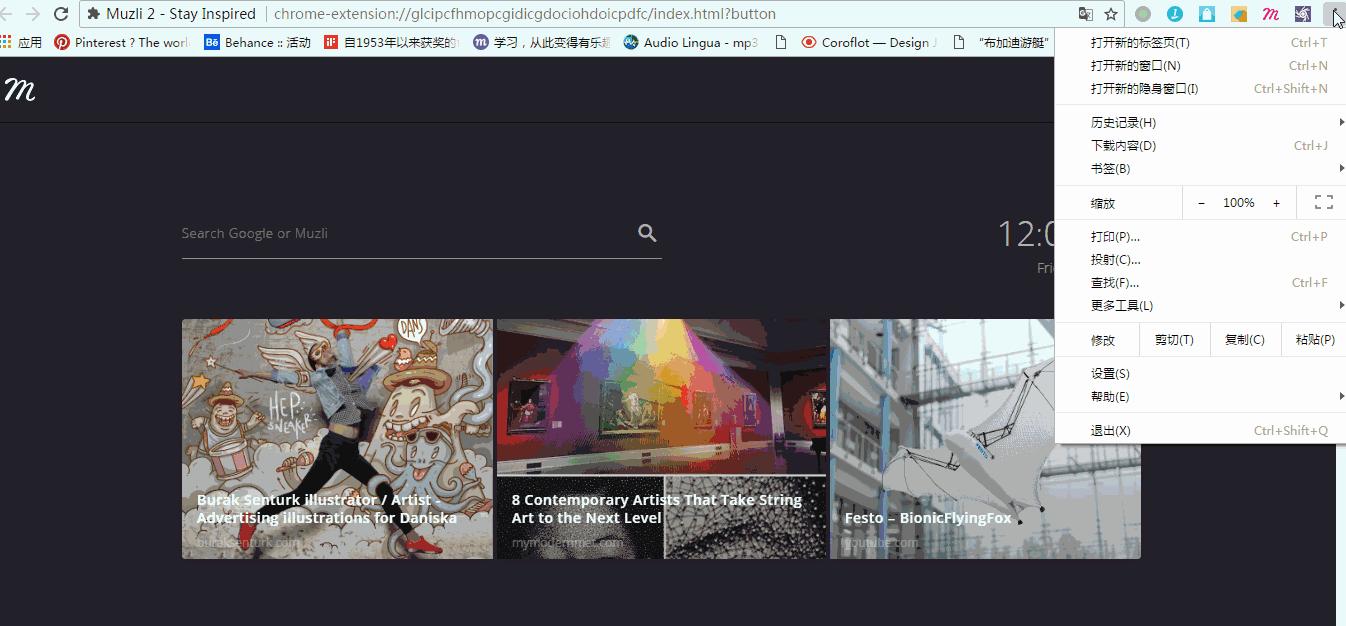Open 历史记录 from the Chrome menu
Image resolution: width=1346 pixels, height=626 pixels.
[x=1120, y=121]
